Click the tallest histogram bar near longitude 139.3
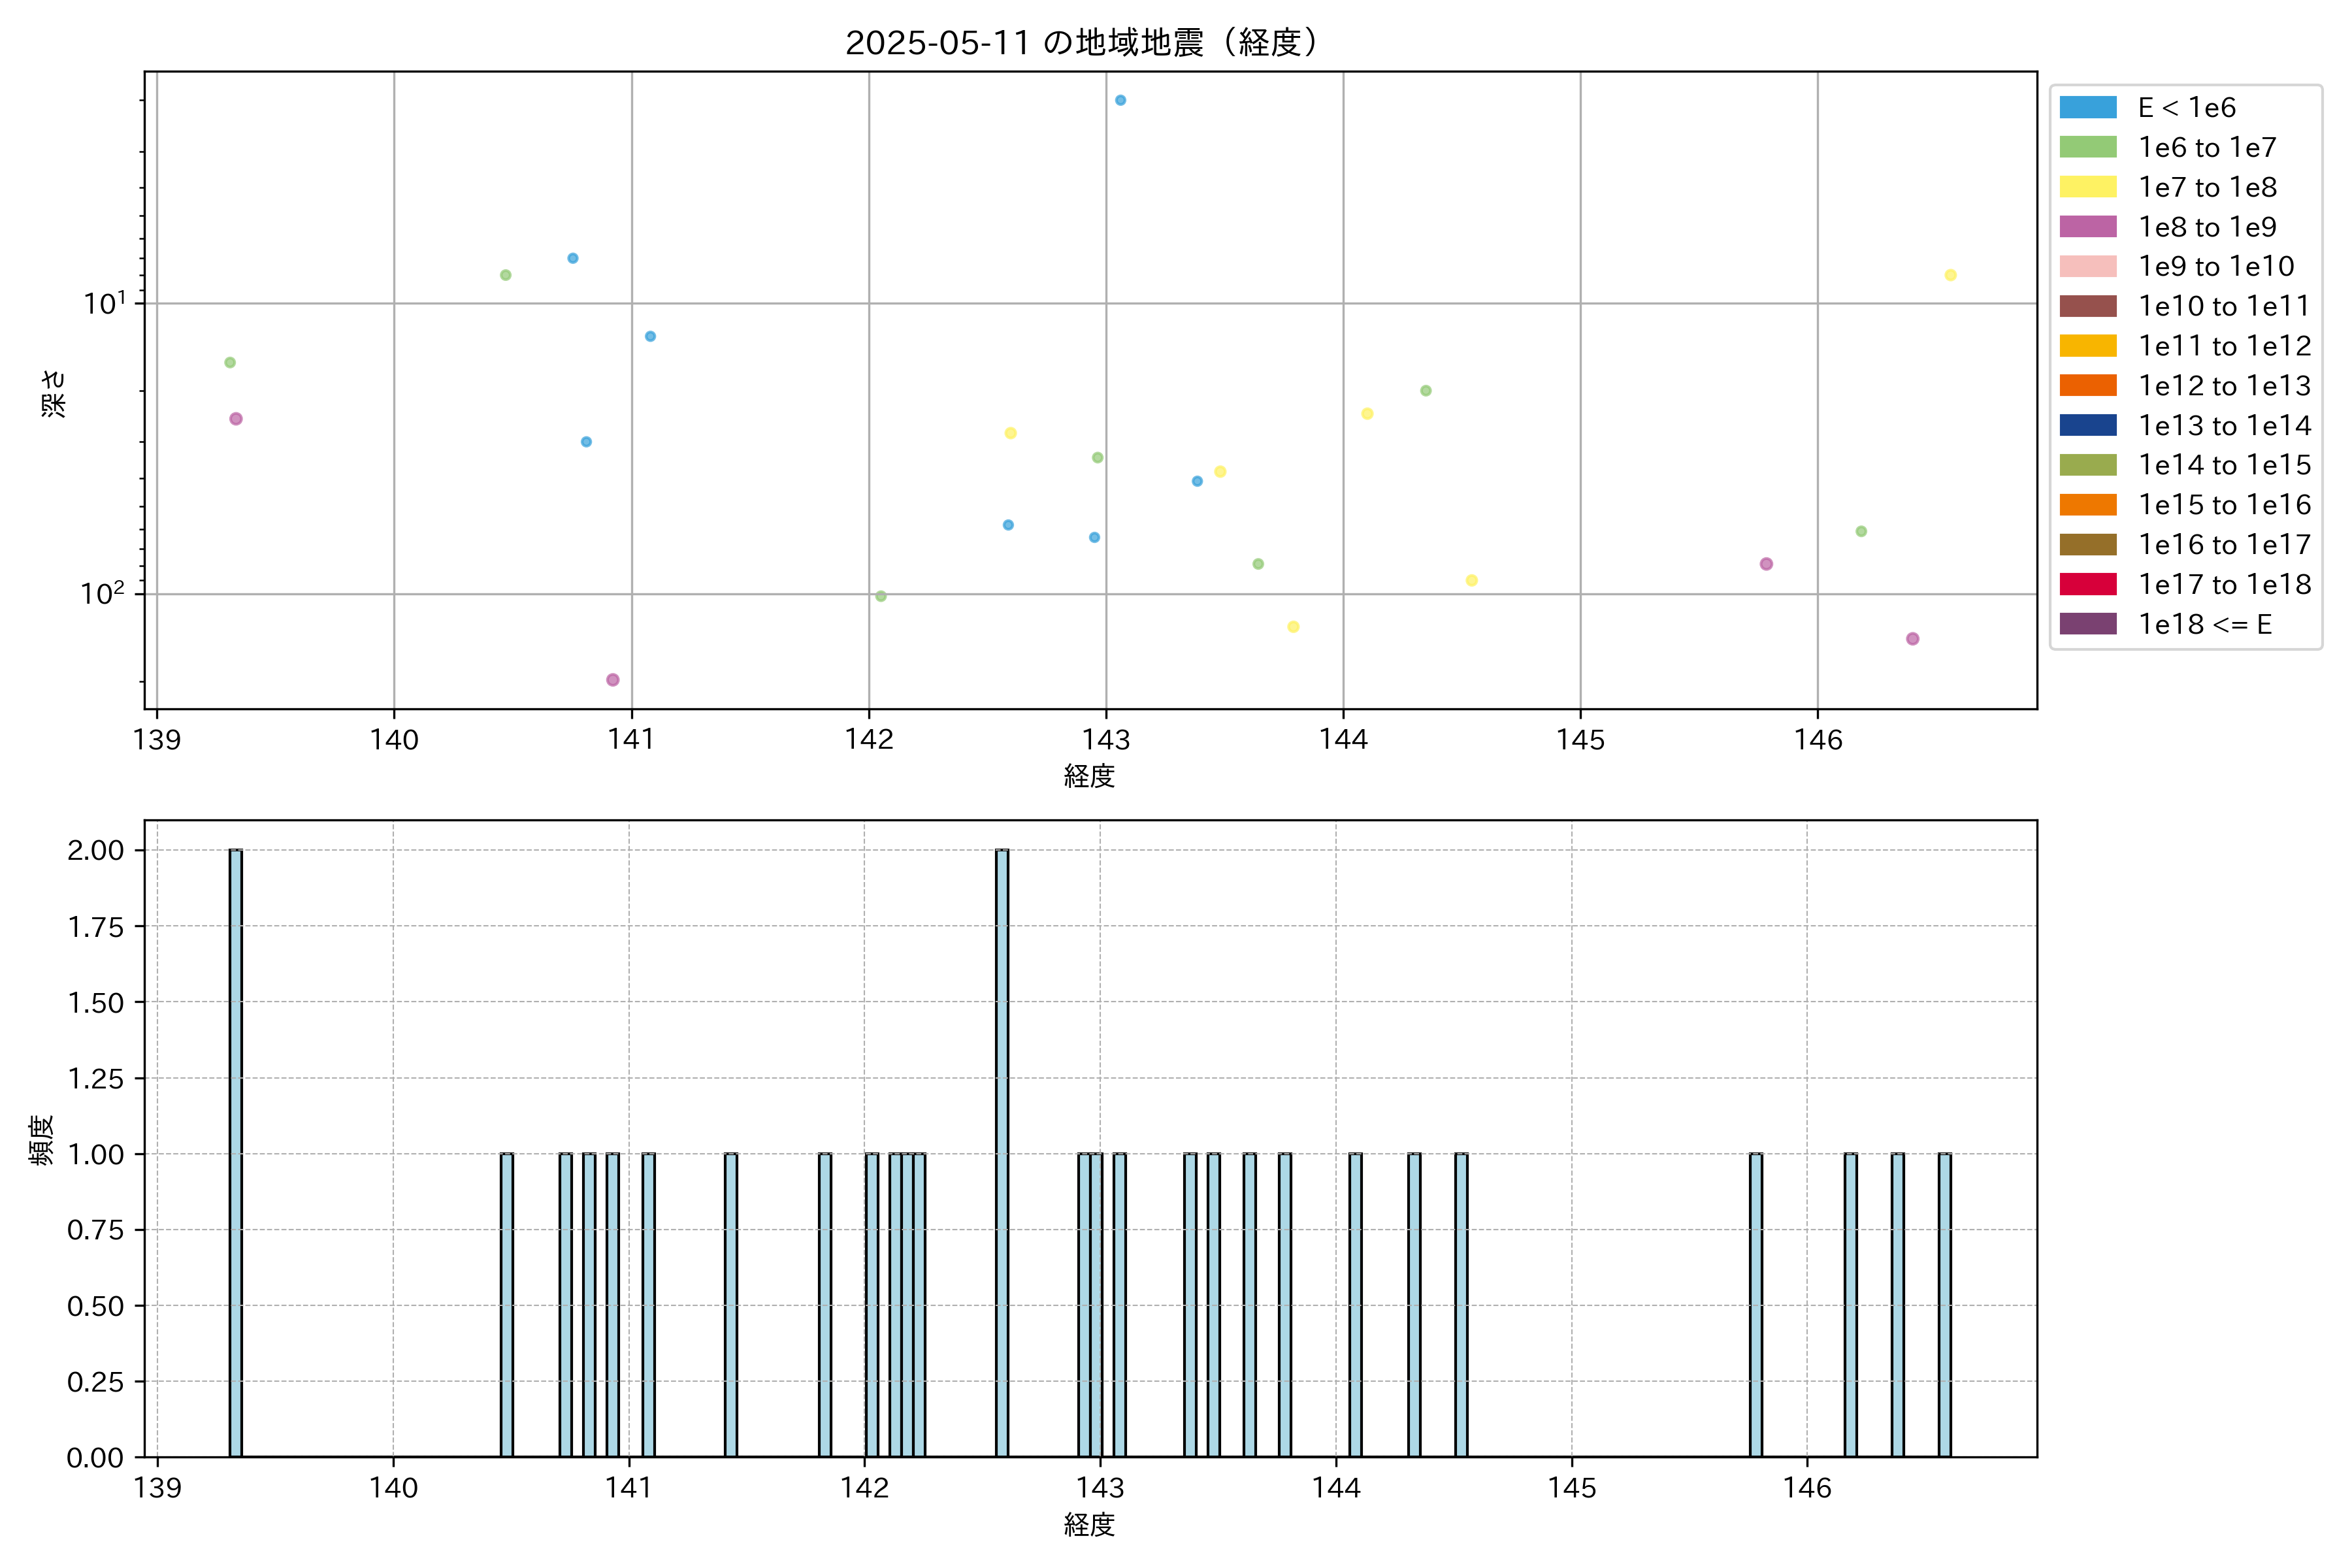2352x1568 pixels. tap(235, 1152)
